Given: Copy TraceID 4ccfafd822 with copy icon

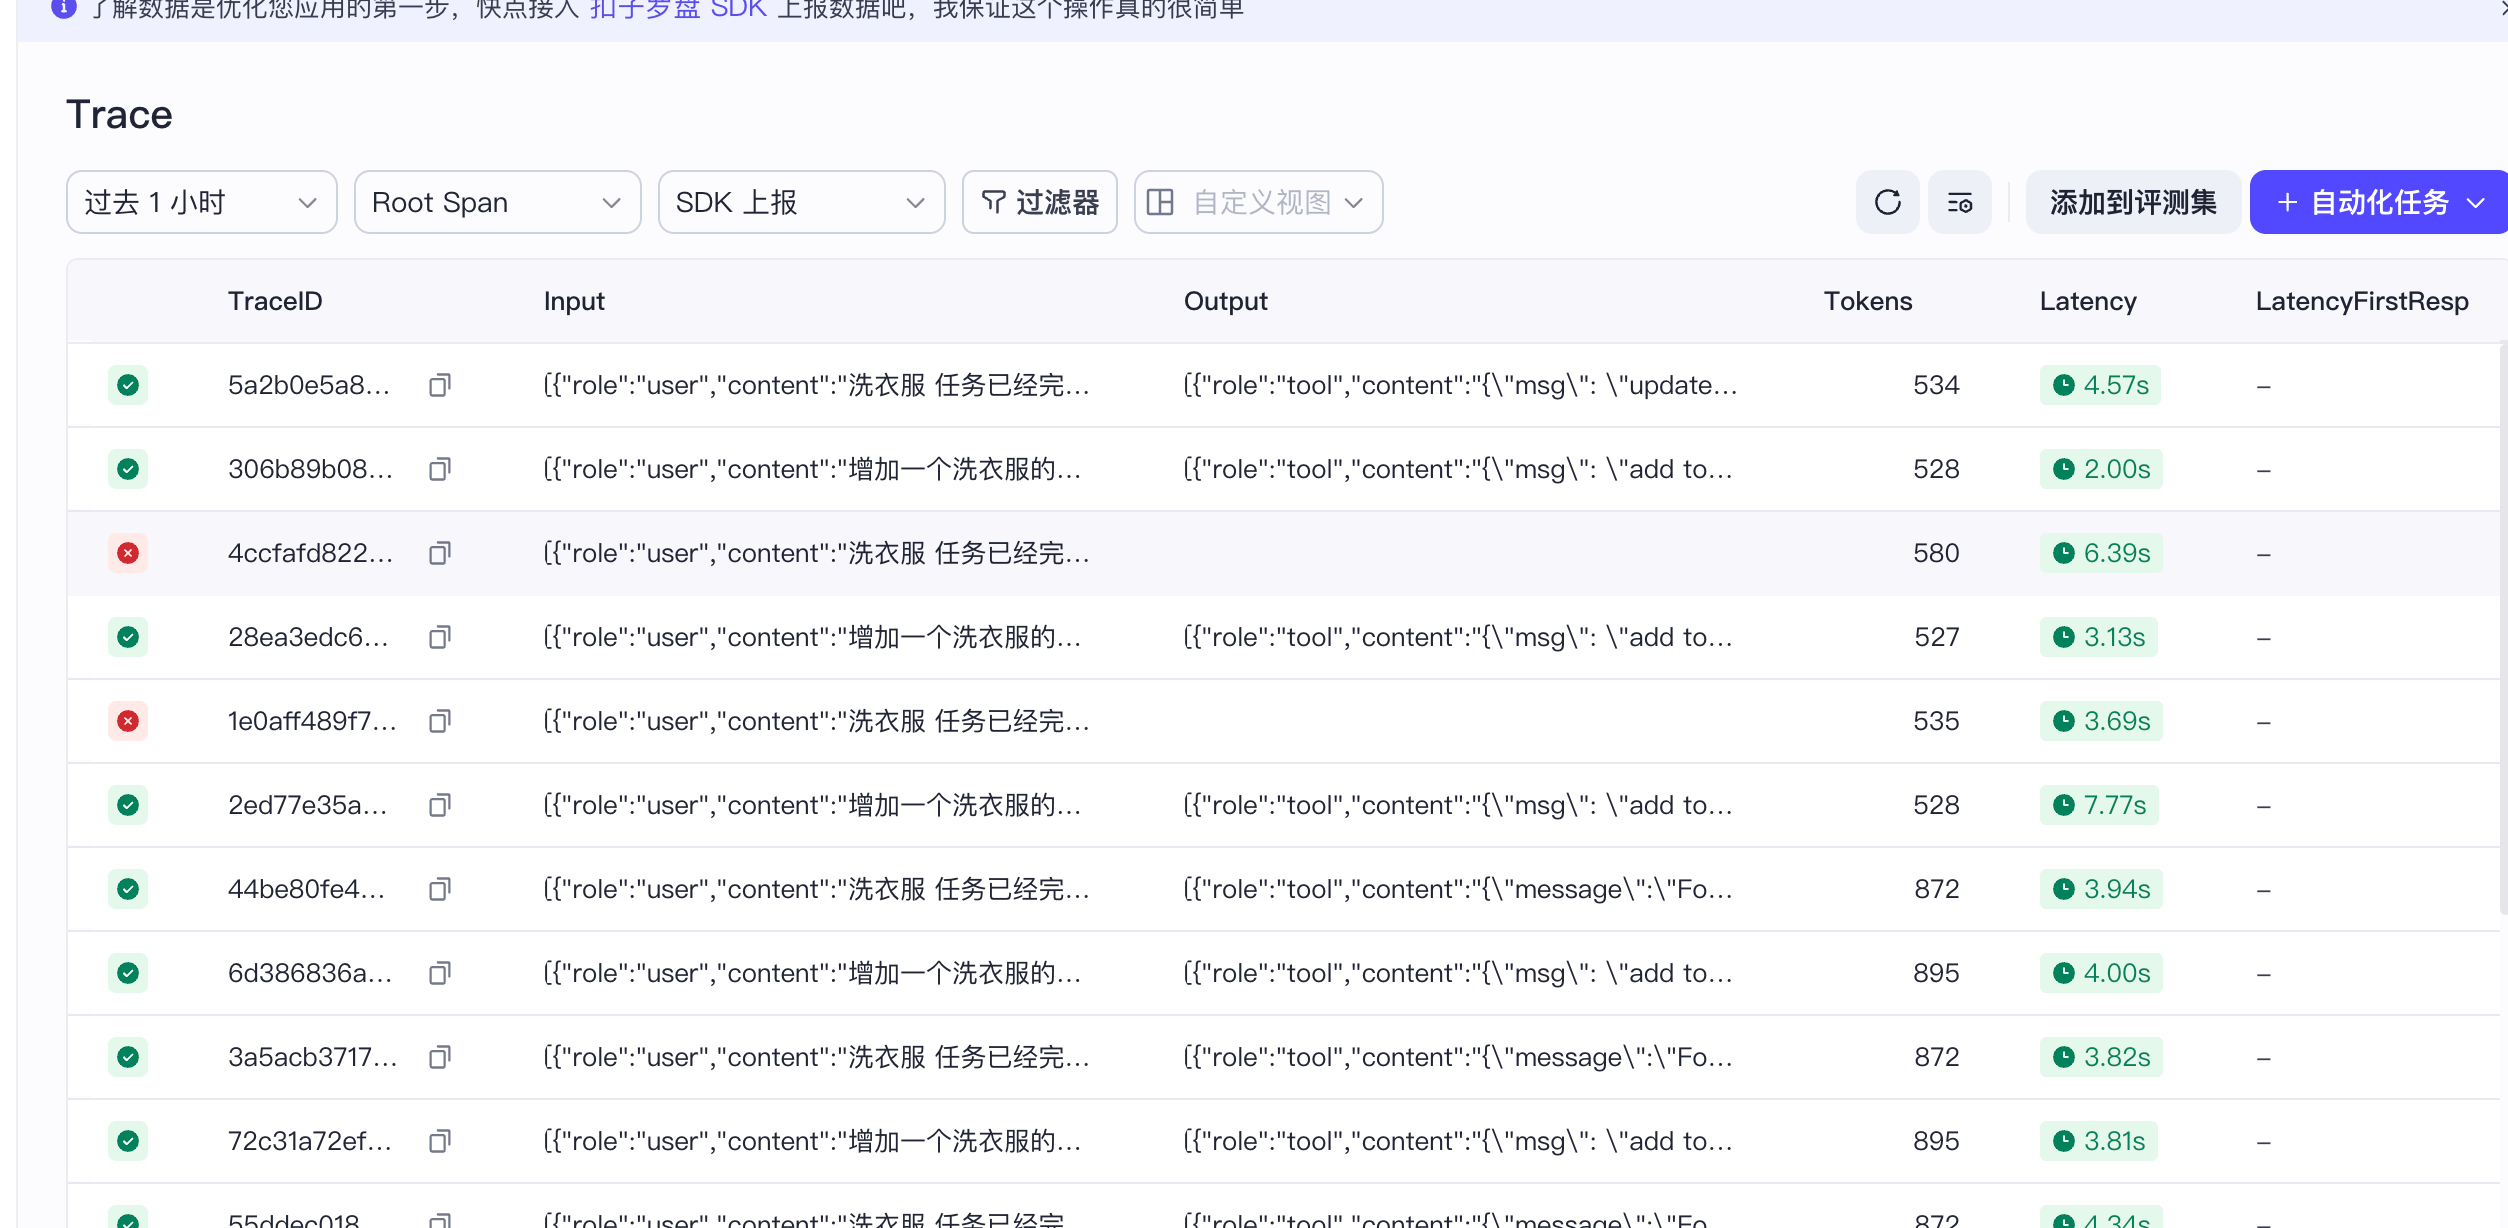Looking at the screenshot, I should 439,553.
